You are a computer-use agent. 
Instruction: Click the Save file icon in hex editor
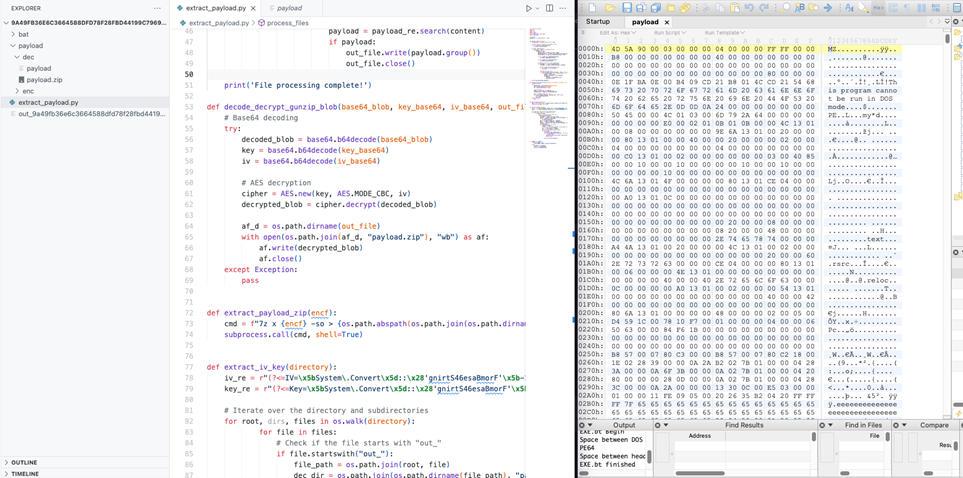coord(627,8)
